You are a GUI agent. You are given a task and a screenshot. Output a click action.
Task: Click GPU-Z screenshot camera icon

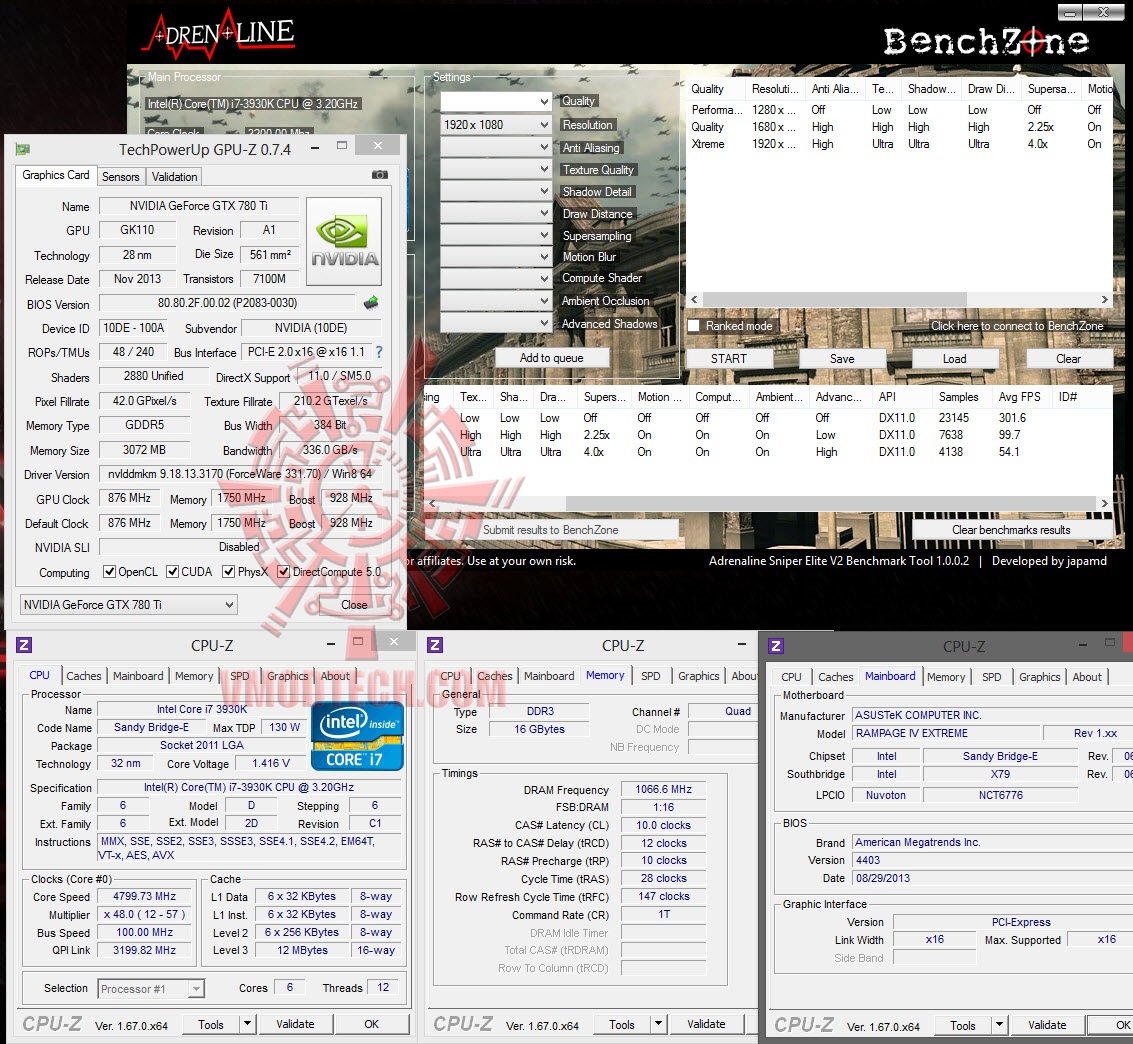379,175
